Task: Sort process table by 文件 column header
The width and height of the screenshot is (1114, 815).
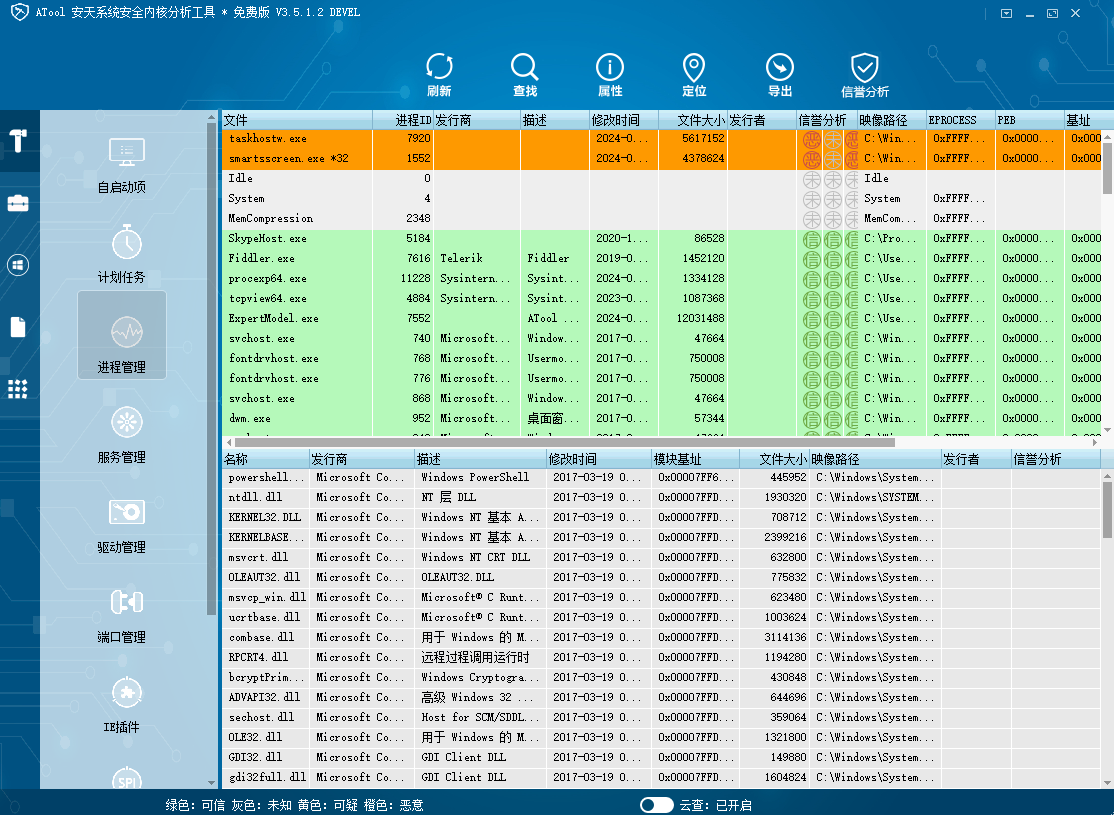Action: 297,120
